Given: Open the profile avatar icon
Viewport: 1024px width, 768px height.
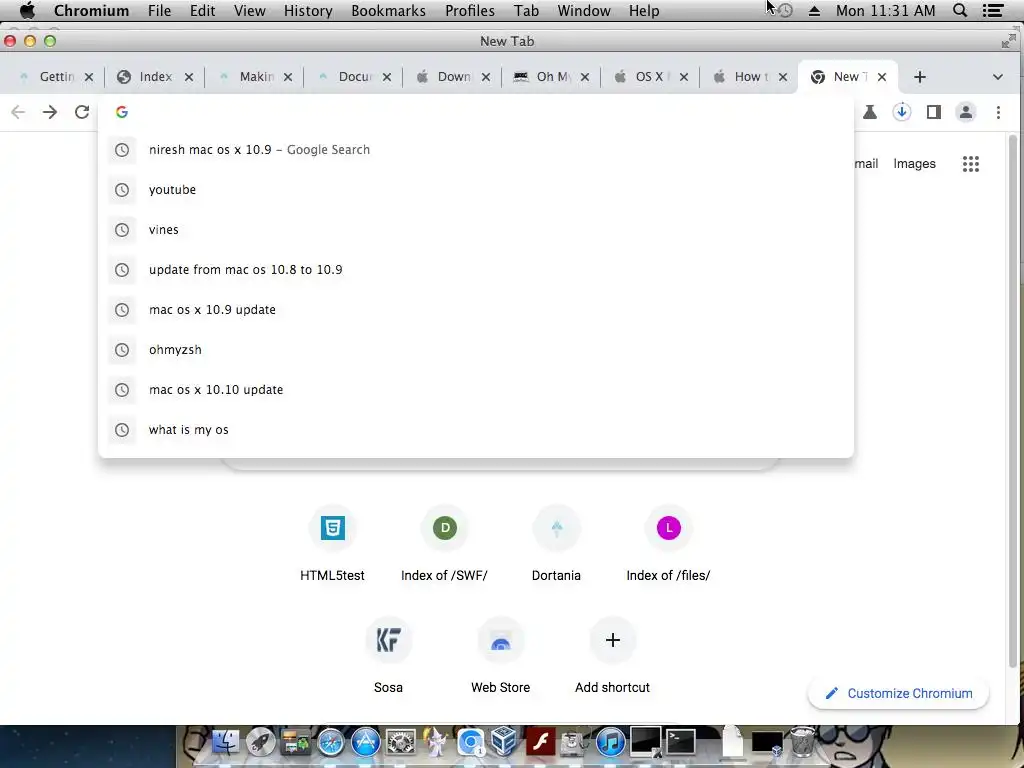Looking at the screenshot, I should pos(966,112).
